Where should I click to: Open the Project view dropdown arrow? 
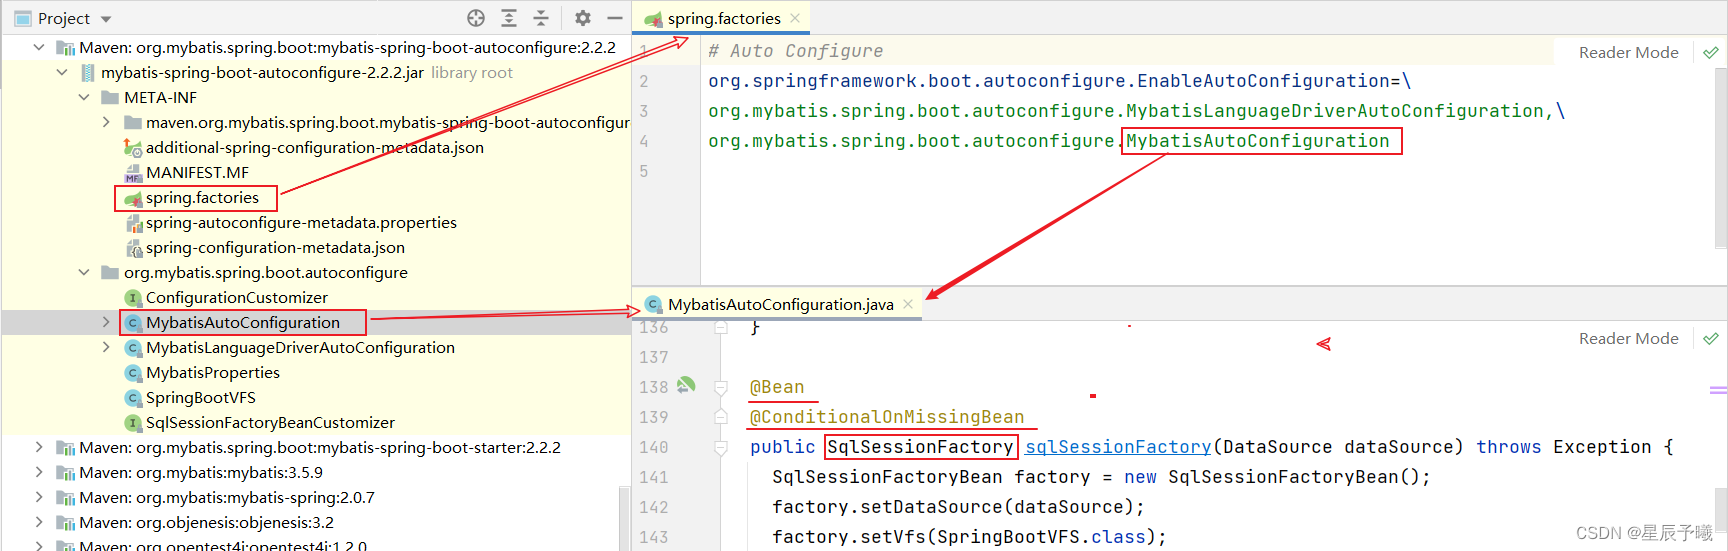coord(106,19)
